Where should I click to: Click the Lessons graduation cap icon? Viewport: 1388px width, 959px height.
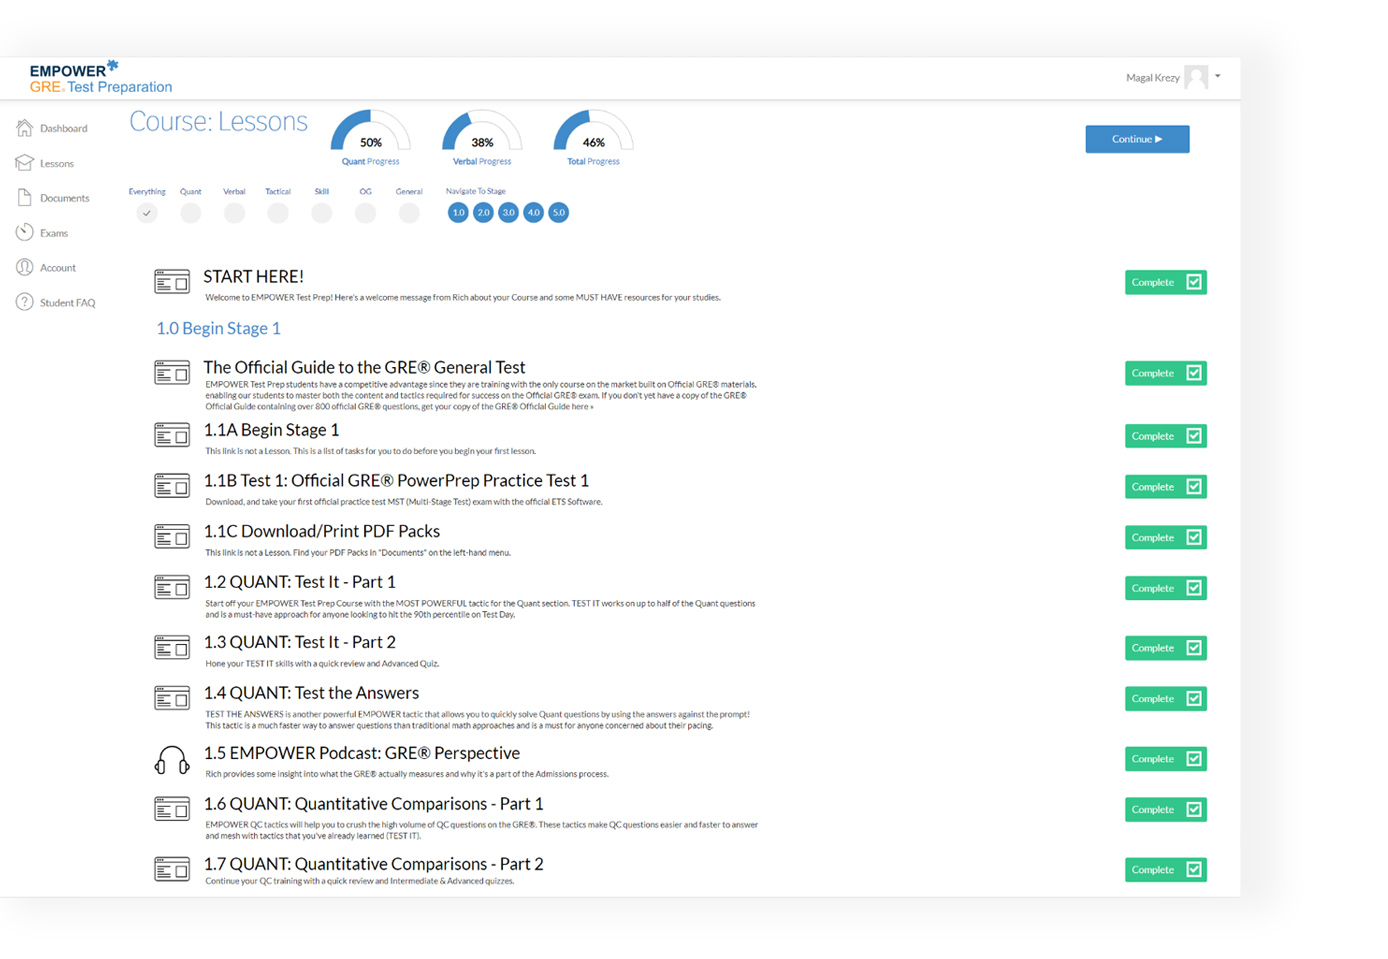(x=25, y=163)
